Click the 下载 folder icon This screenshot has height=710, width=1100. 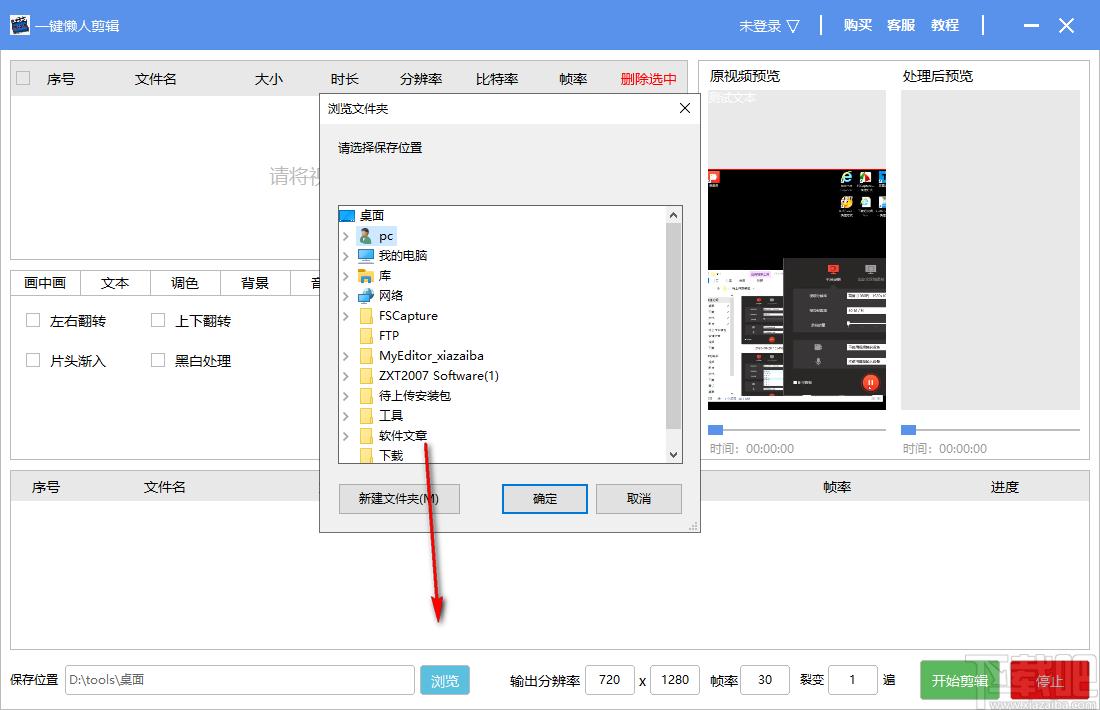[x=365, y=455]
